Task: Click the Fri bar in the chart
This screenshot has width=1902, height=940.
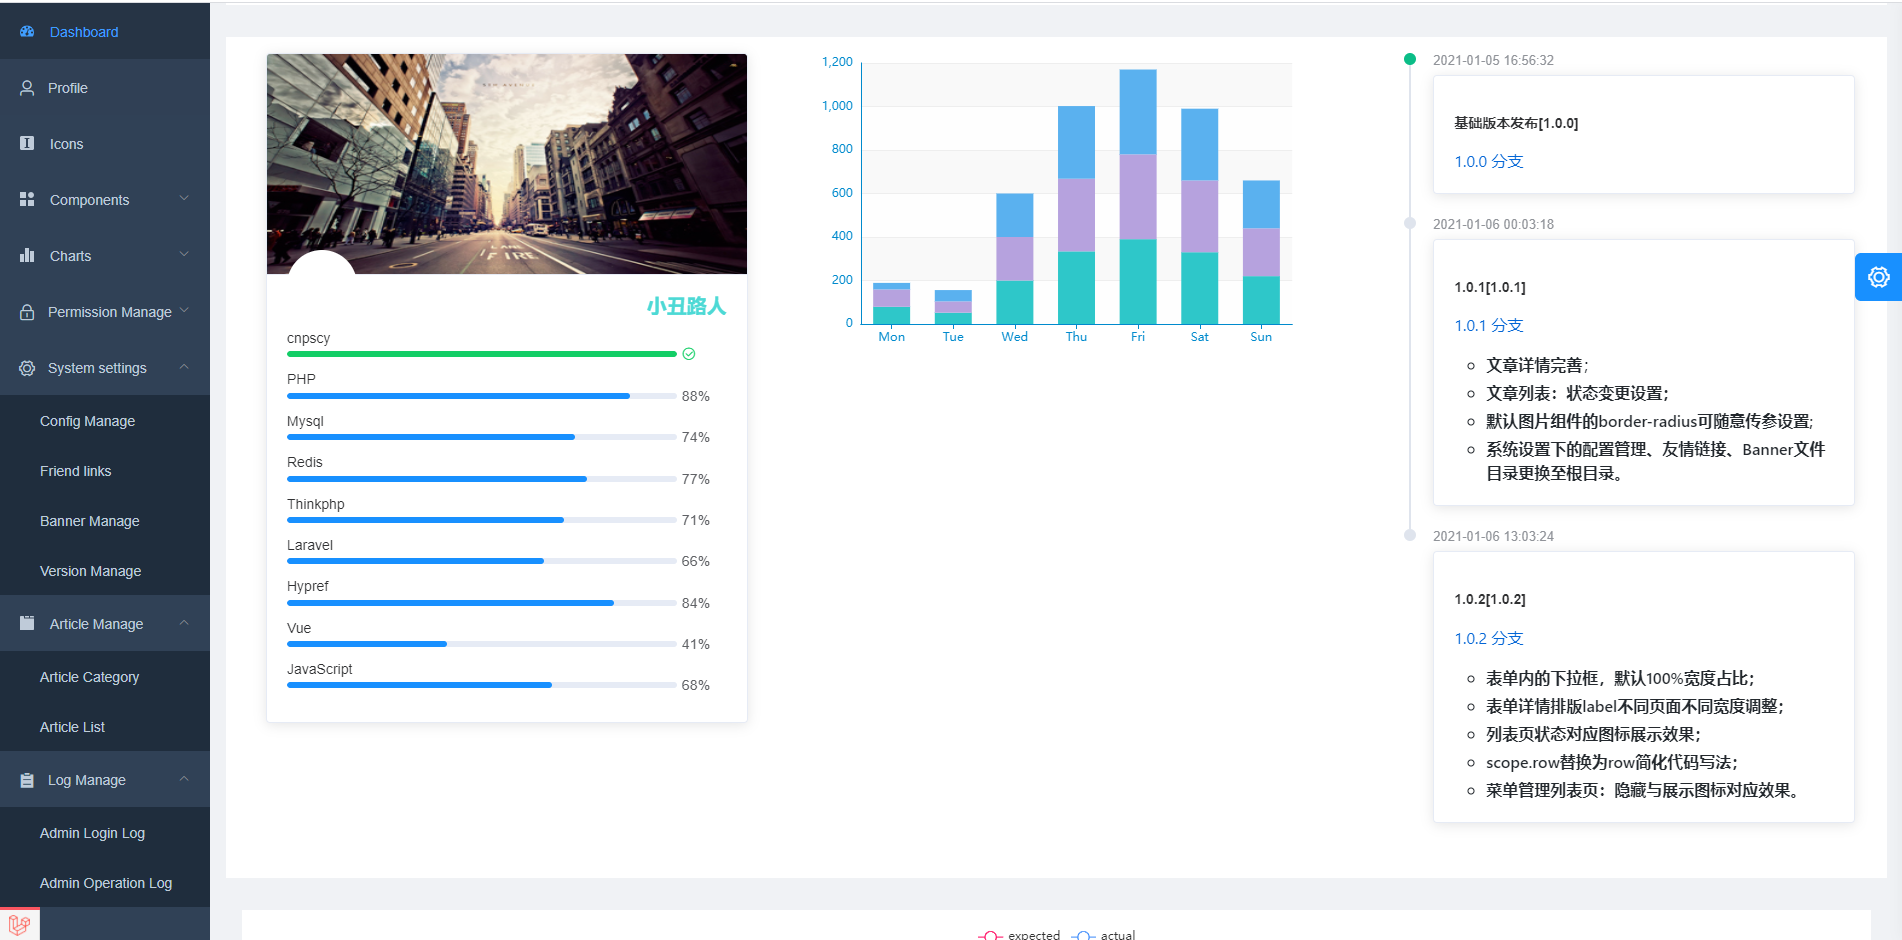Action: [1138, 197]
